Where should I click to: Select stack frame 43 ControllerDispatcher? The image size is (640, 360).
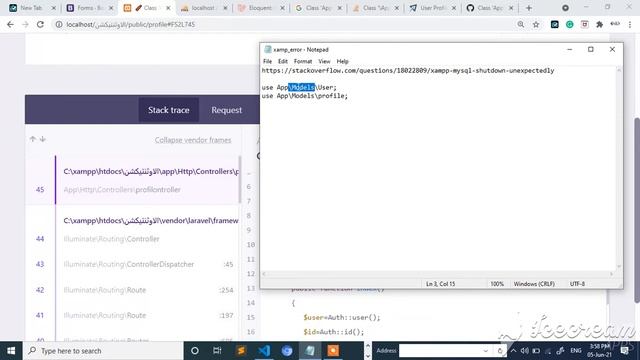tap(133, 264)
